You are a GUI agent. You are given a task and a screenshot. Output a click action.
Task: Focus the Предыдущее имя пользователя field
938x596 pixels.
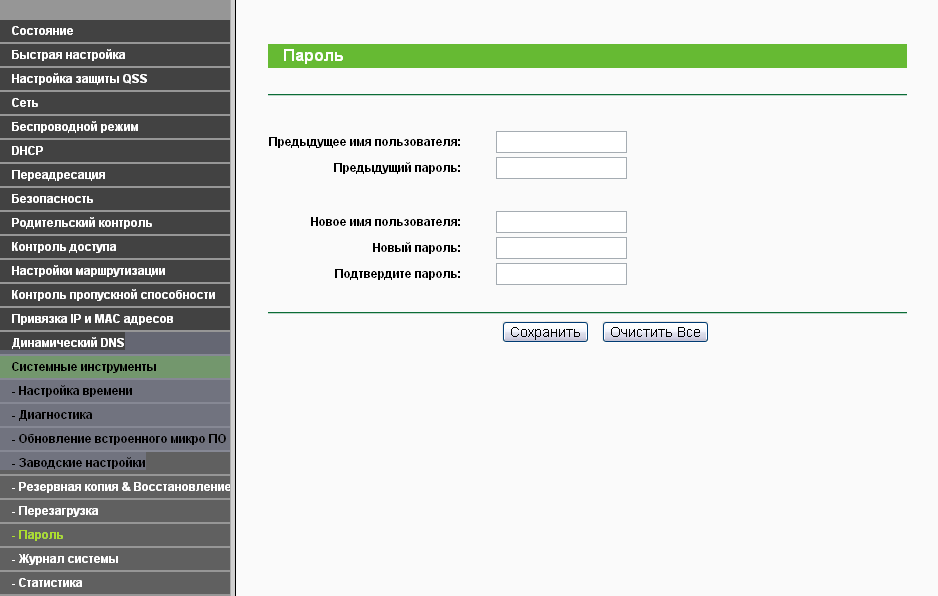tap(561, 142)
